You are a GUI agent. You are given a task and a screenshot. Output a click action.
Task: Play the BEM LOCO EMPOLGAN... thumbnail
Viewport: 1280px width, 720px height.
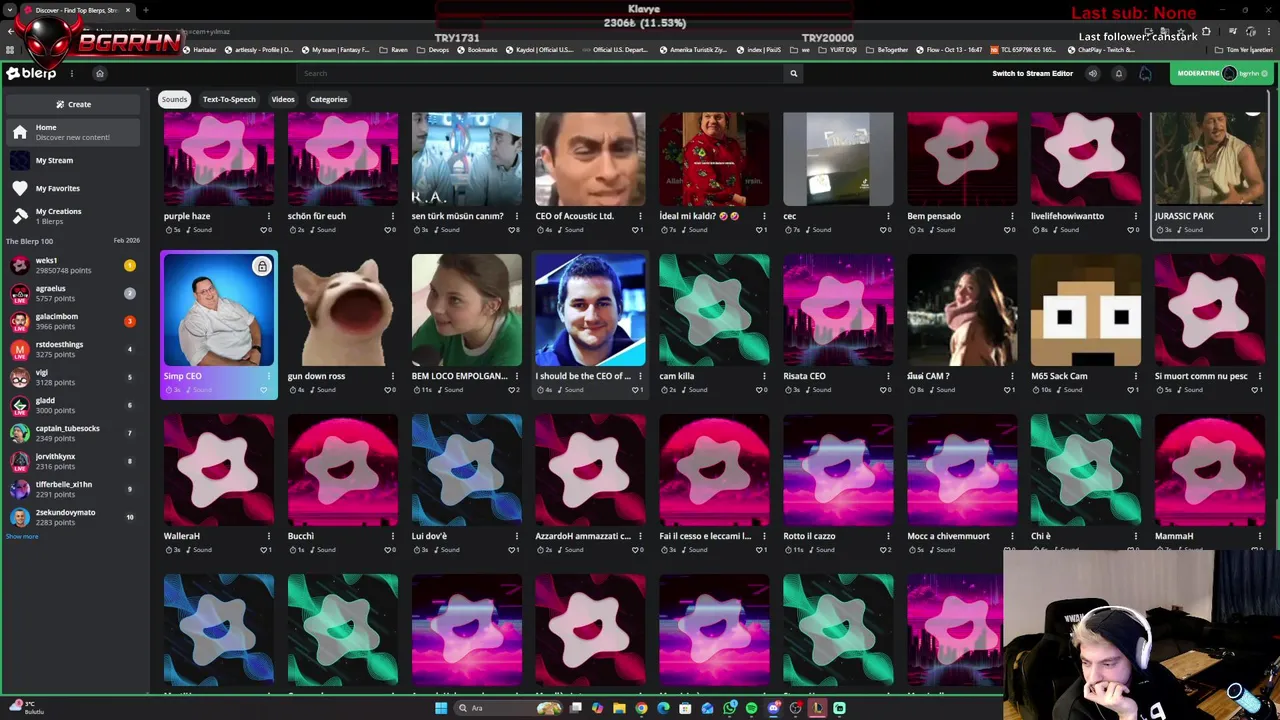[466, 310]
